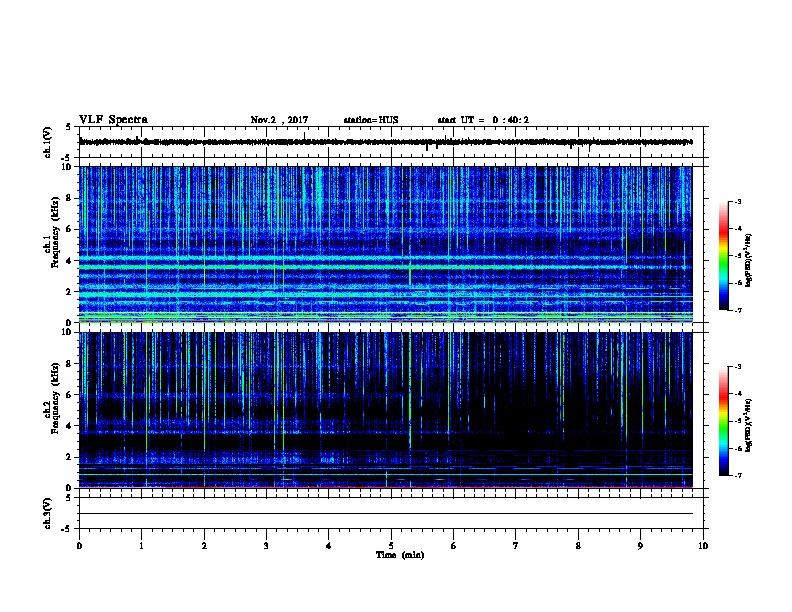Click the time axis tick label "3"
The image size is (792, 612).
(x=266, y=546)
